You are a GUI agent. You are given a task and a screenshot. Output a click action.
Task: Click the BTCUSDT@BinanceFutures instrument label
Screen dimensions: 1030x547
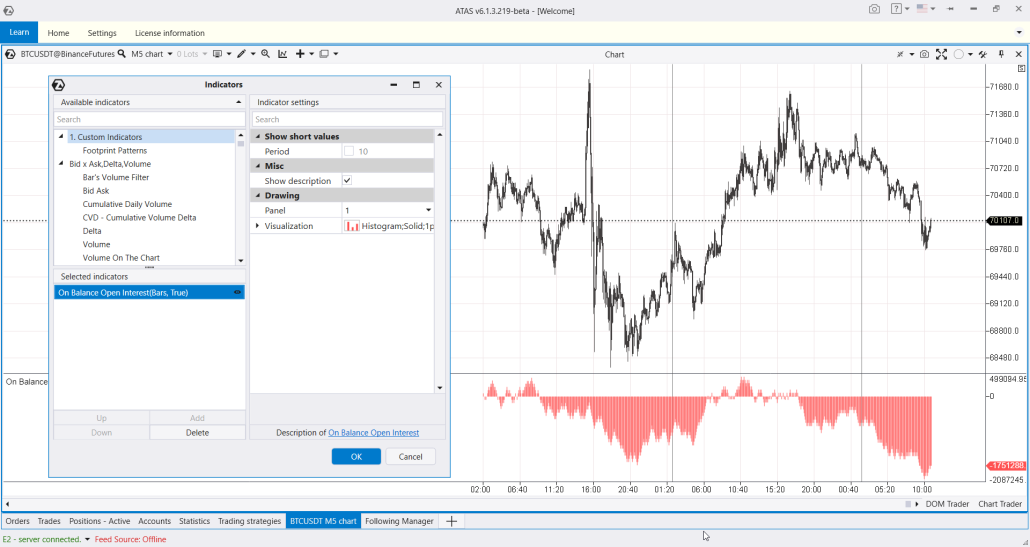click(x=68, y=54)
